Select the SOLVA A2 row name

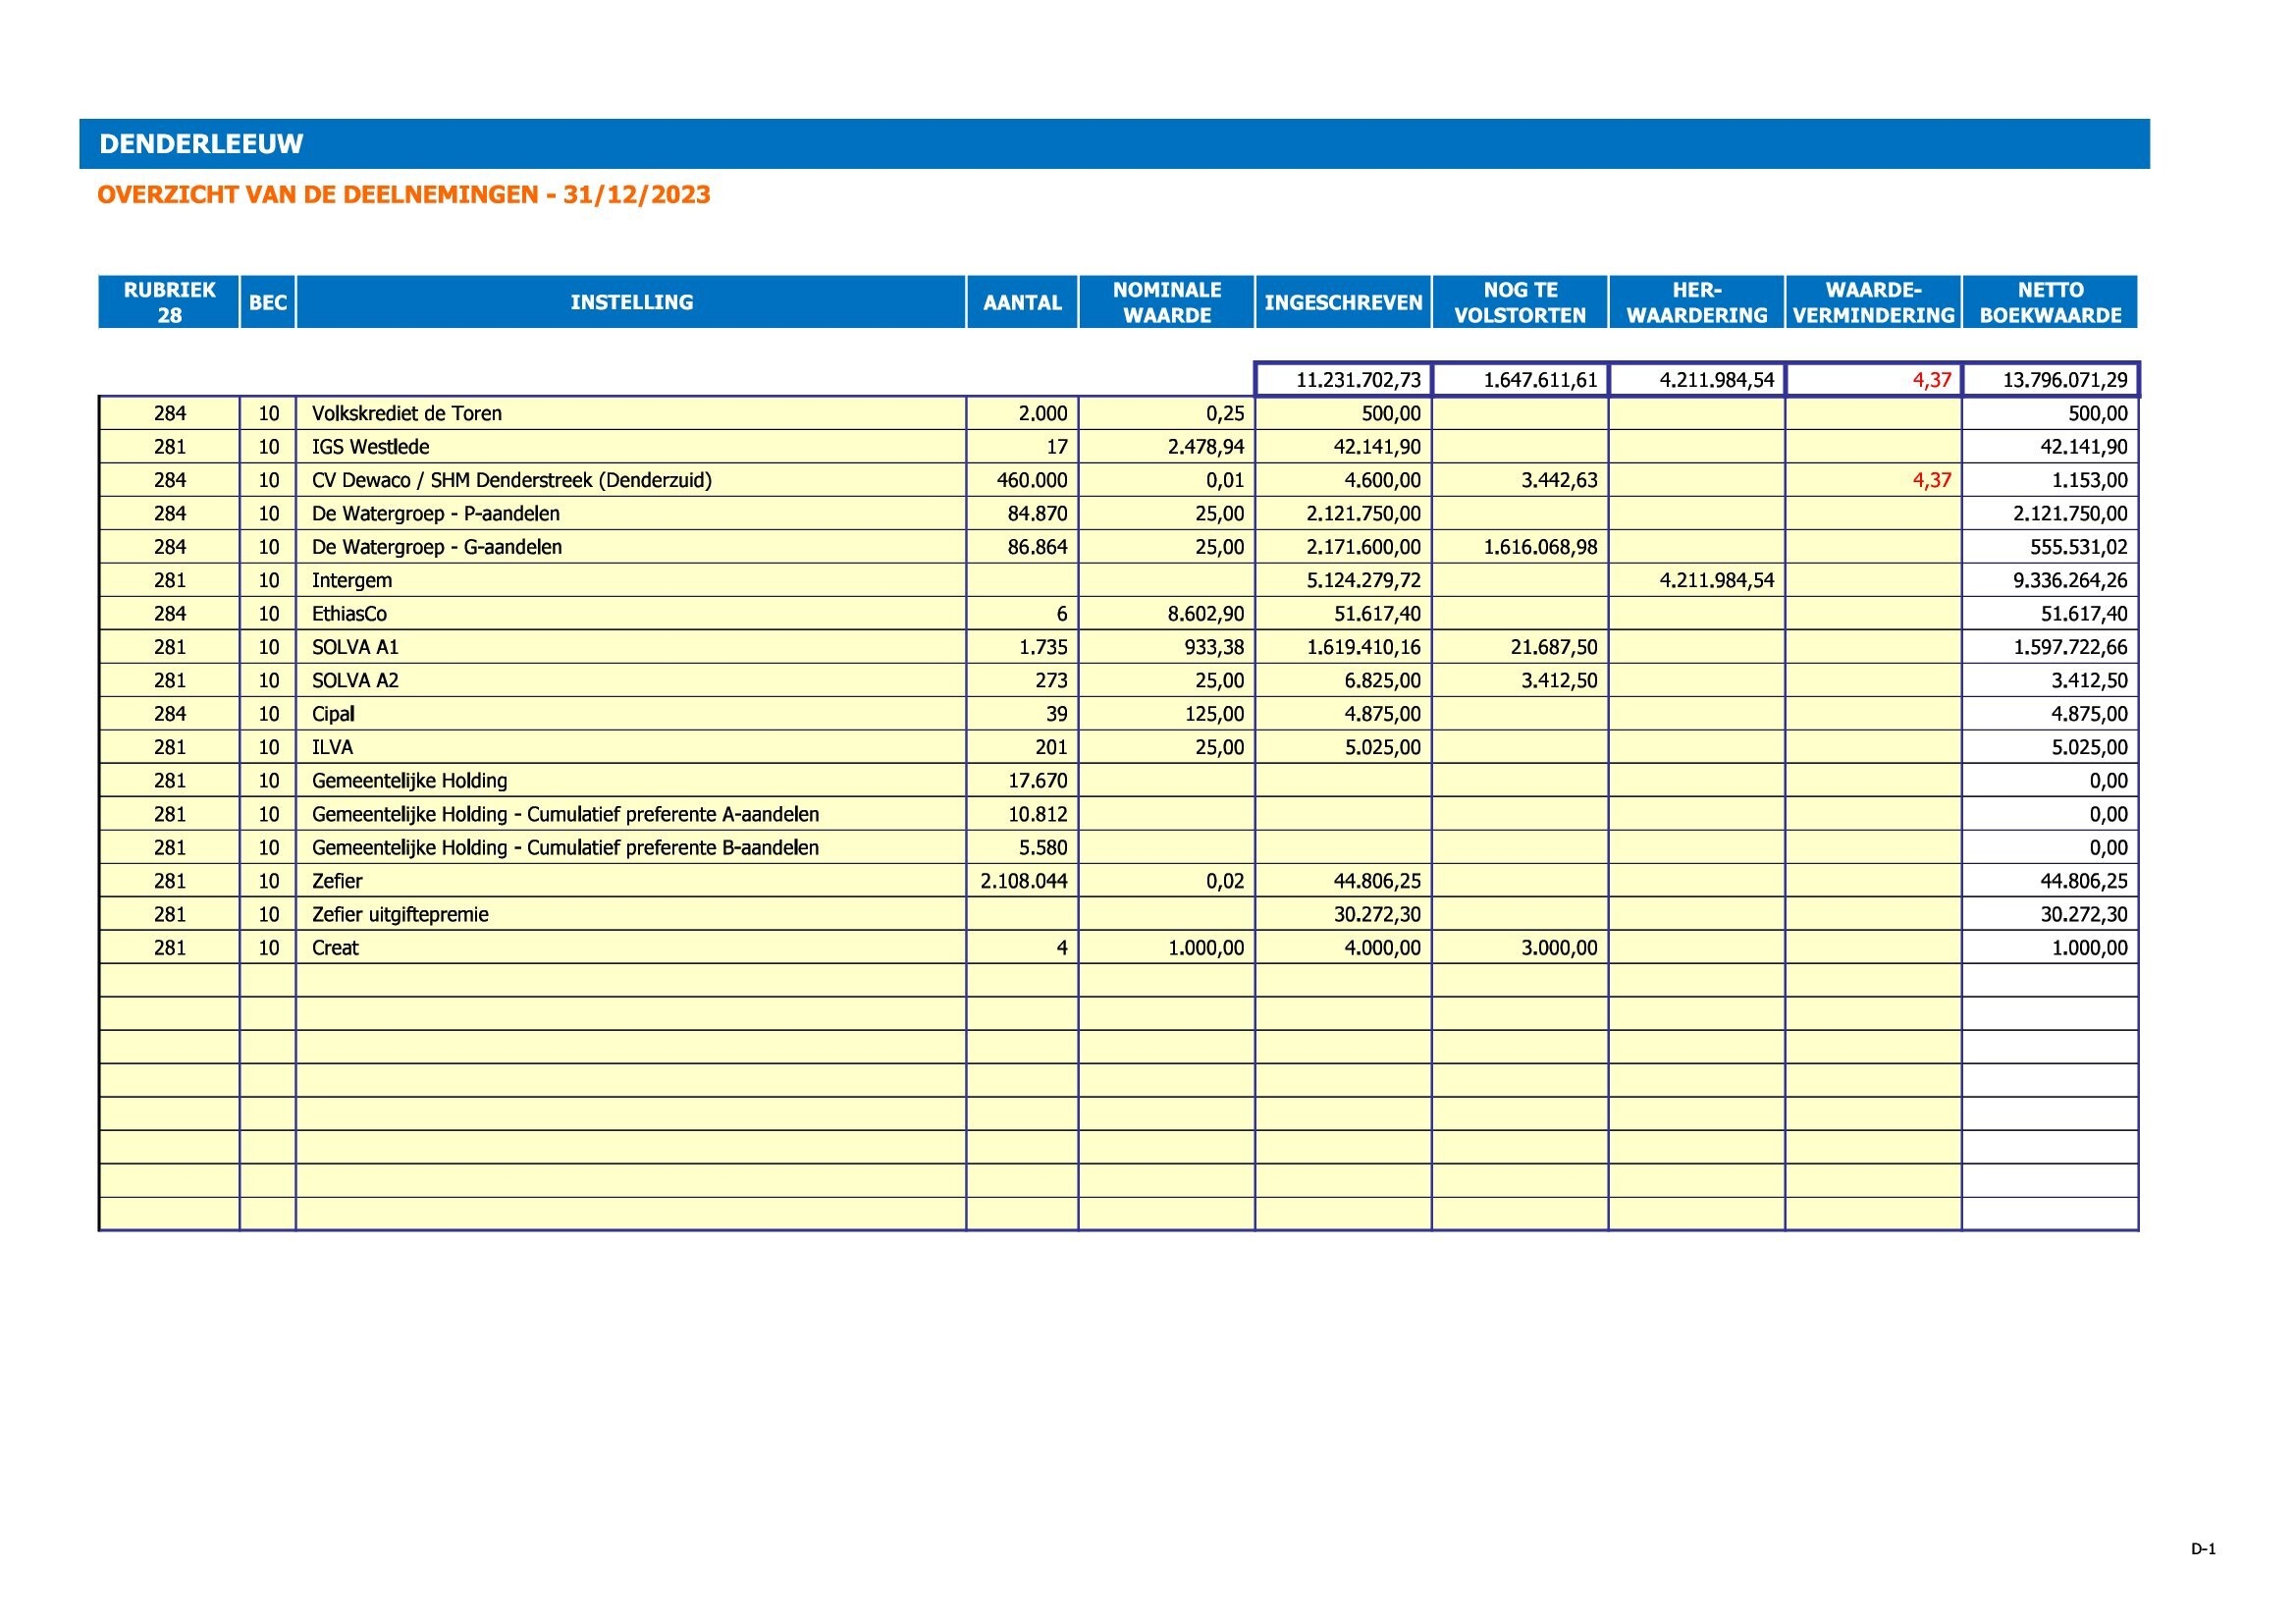pos(631,680)
